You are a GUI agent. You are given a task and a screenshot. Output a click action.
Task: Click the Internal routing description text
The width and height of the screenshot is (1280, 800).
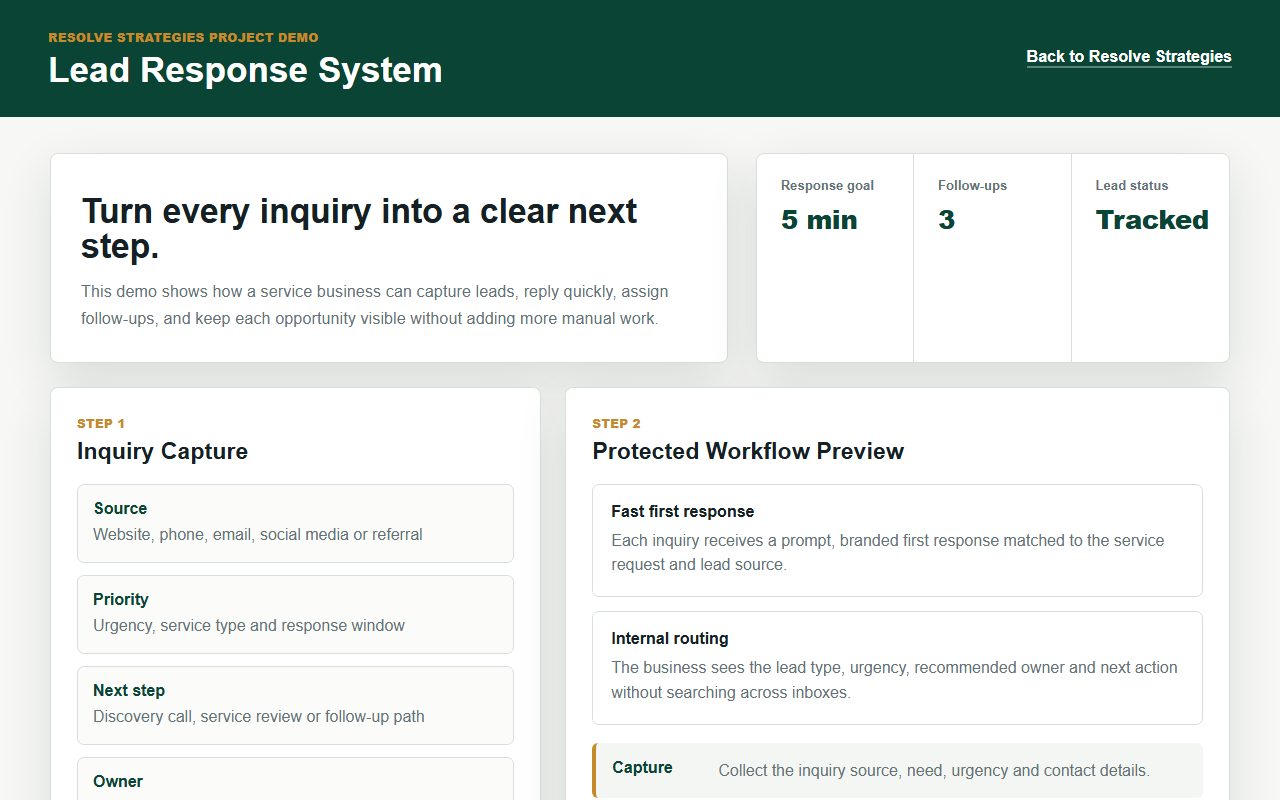click(895, 679)
